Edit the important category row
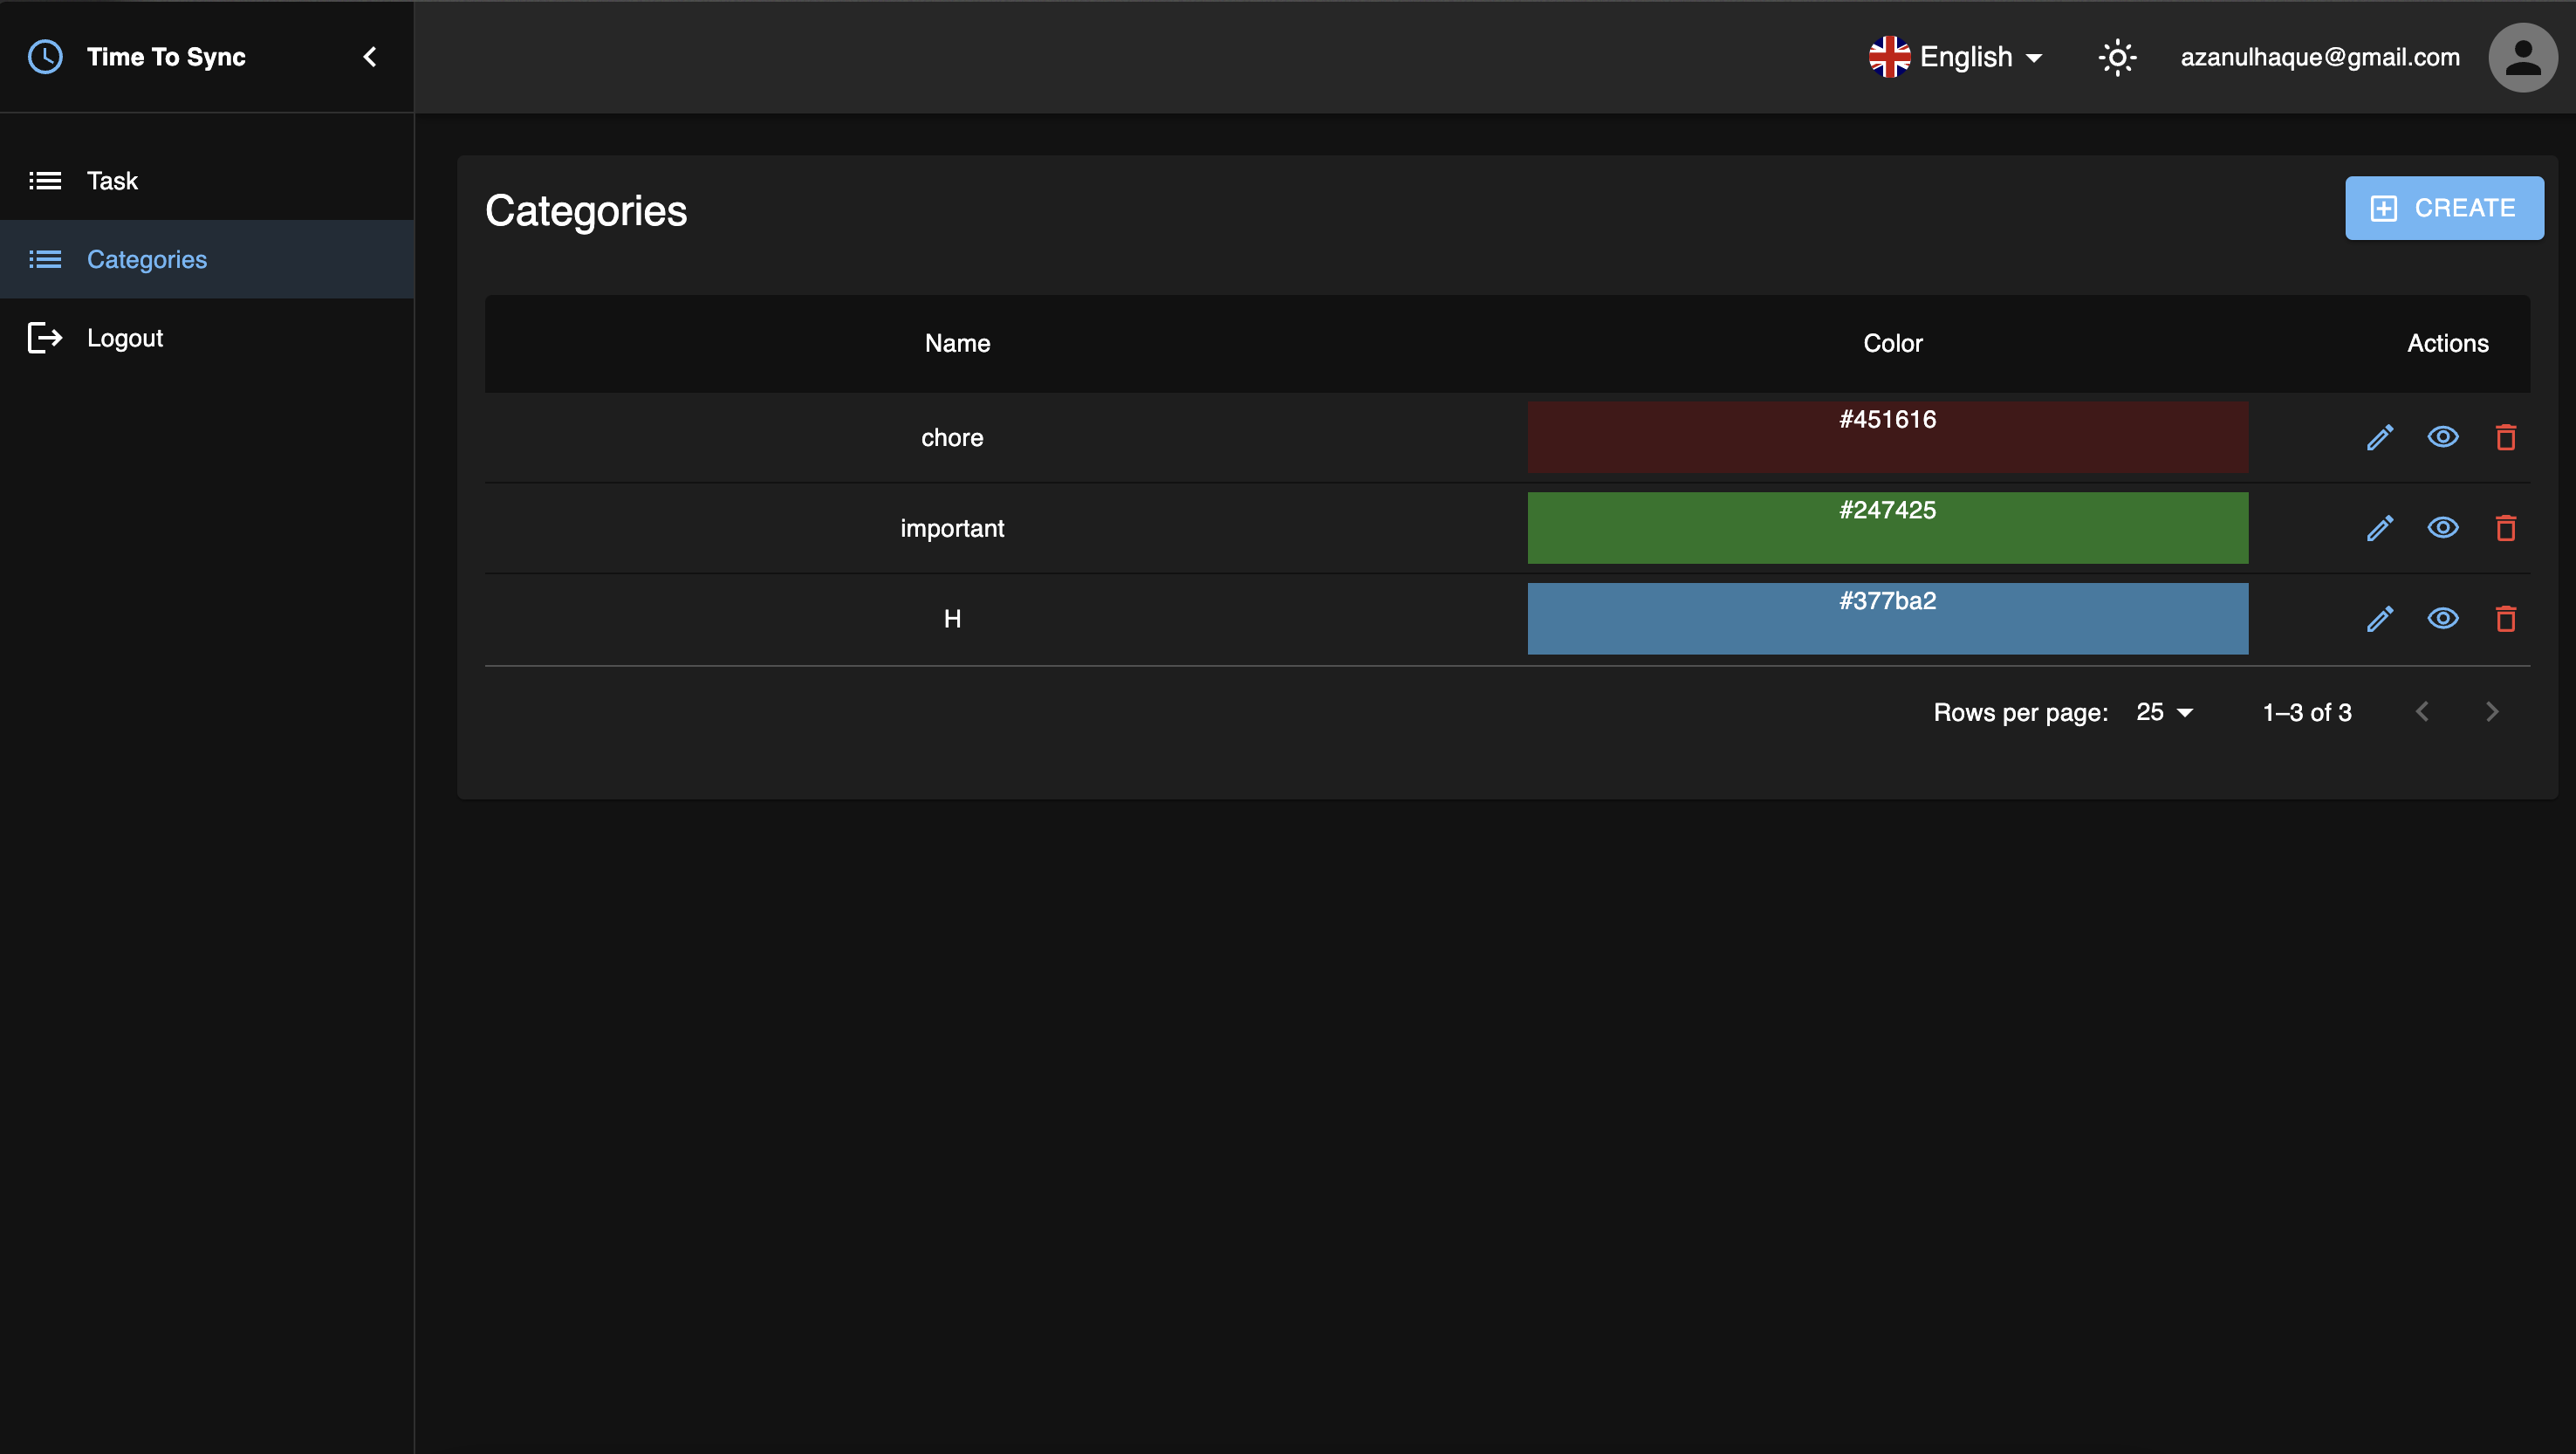This screenshot has height=1454, width=2576. 2380,528
